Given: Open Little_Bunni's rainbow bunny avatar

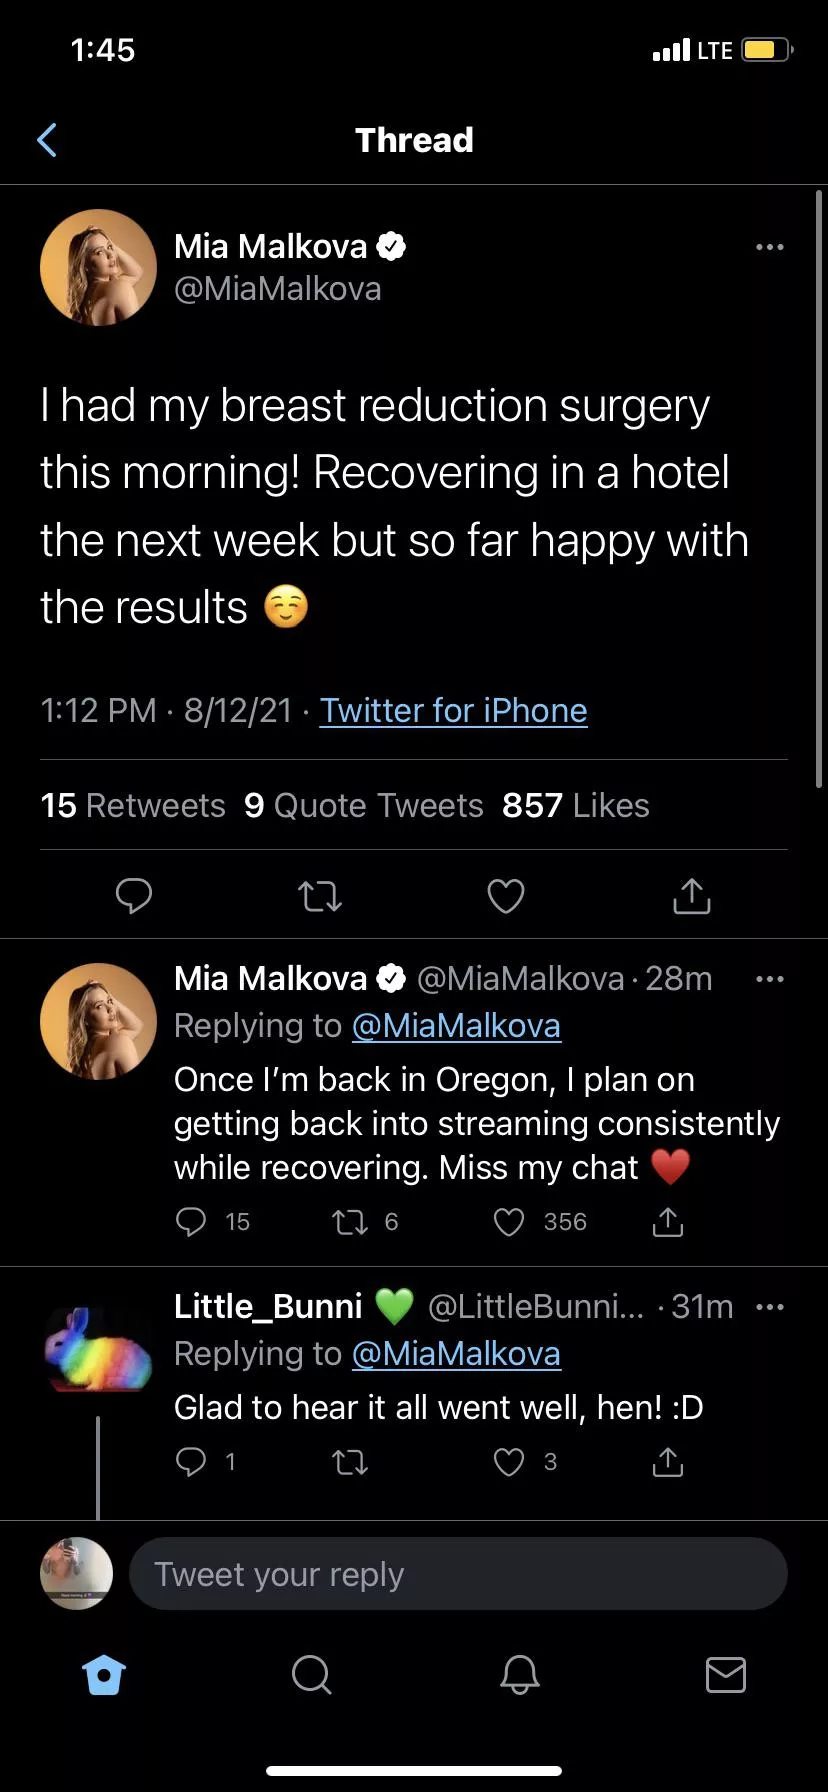Looking at the screenshot, I should tap(97, 1349).
